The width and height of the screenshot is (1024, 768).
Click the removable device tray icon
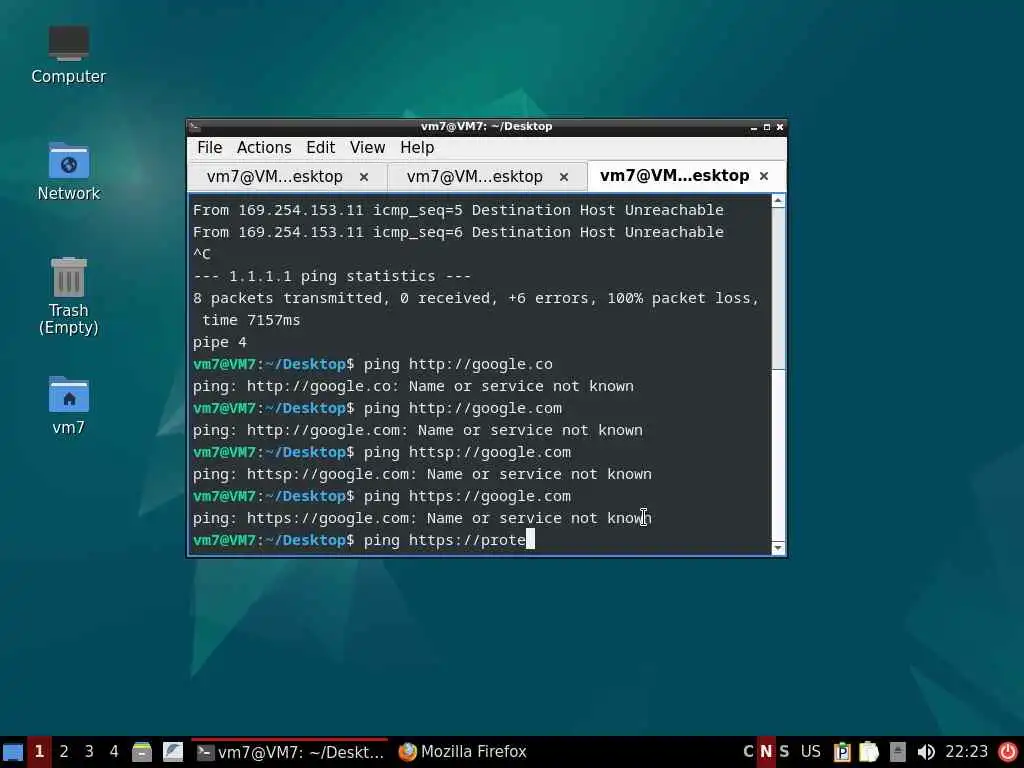coord(898,752)
